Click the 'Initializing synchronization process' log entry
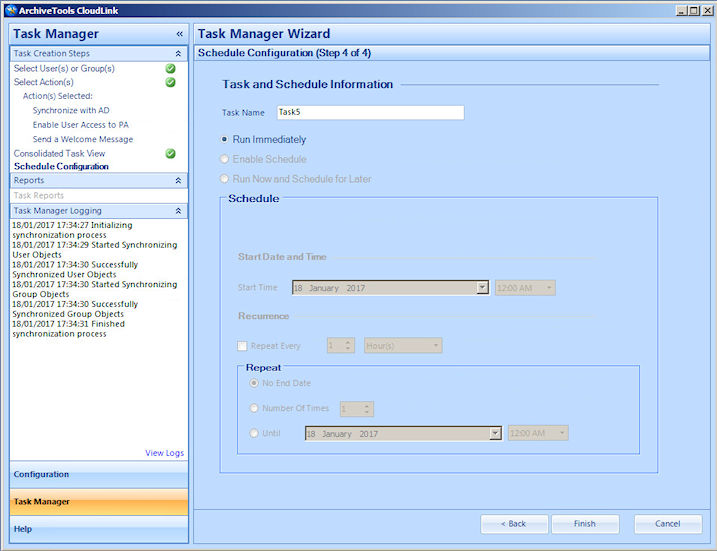717x551 pixels. [x=72, y=230]
